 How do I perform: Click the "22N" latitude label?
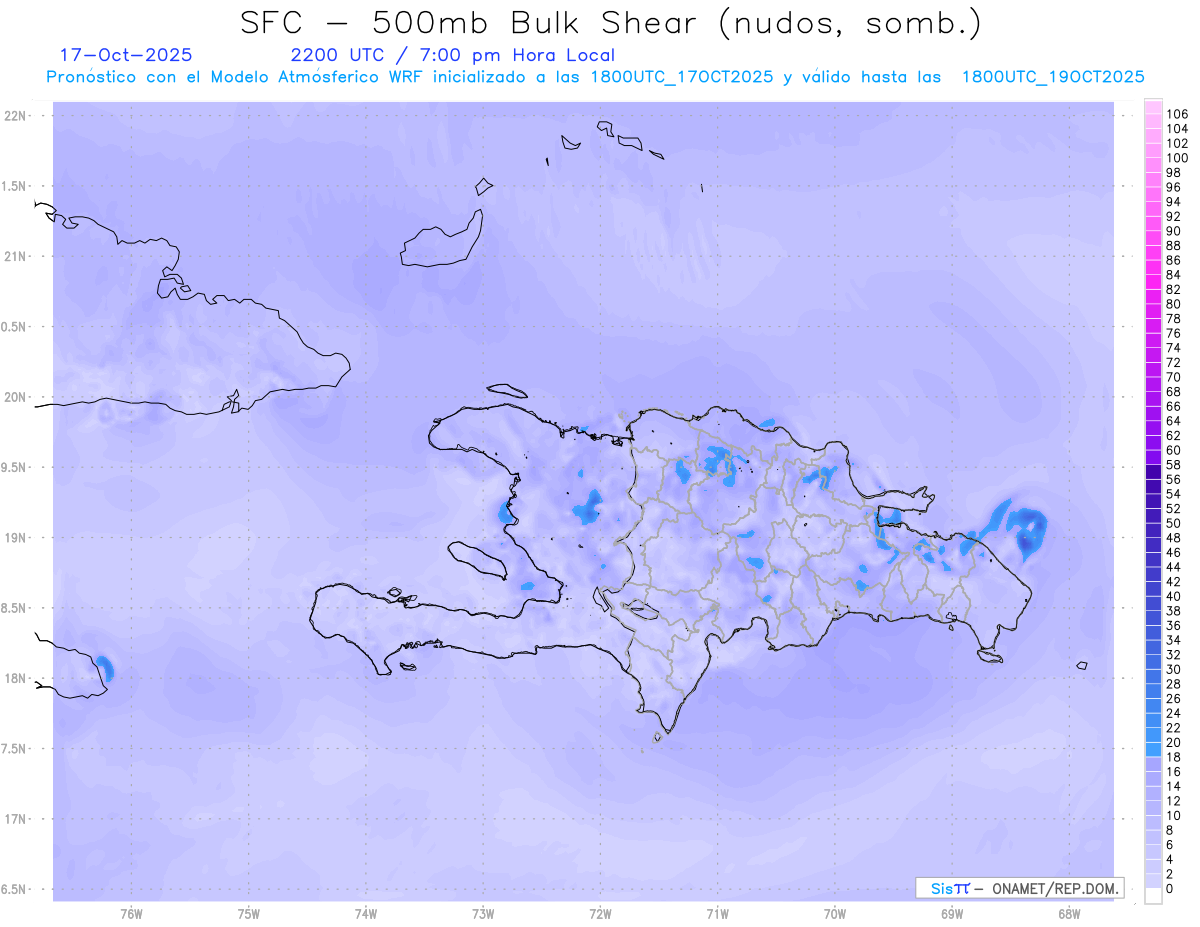tap(15, 116)
